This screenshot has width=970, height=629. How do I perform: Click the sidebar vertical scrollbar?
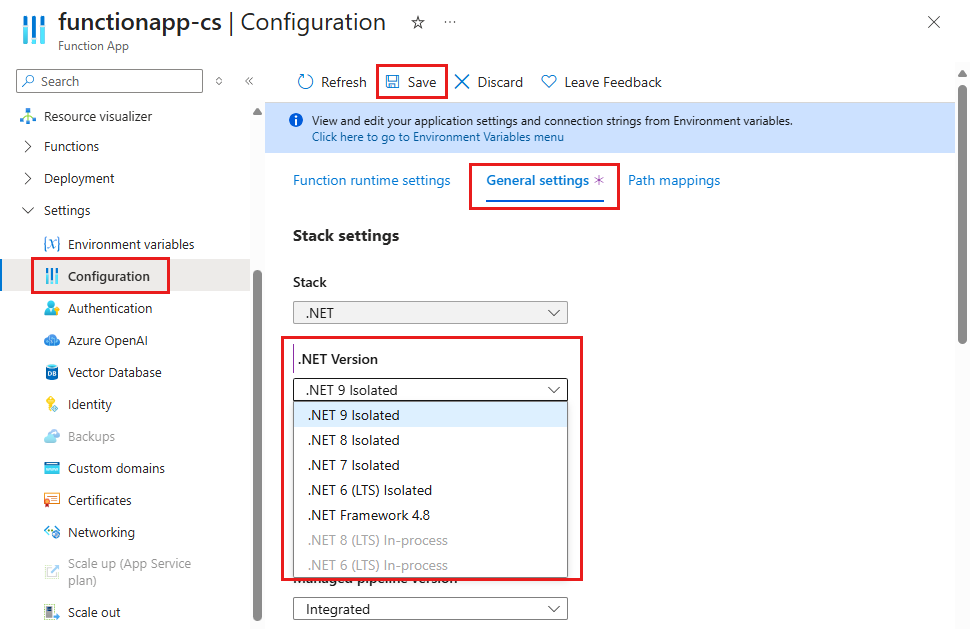pyautogui.click(x=257, y=445)
